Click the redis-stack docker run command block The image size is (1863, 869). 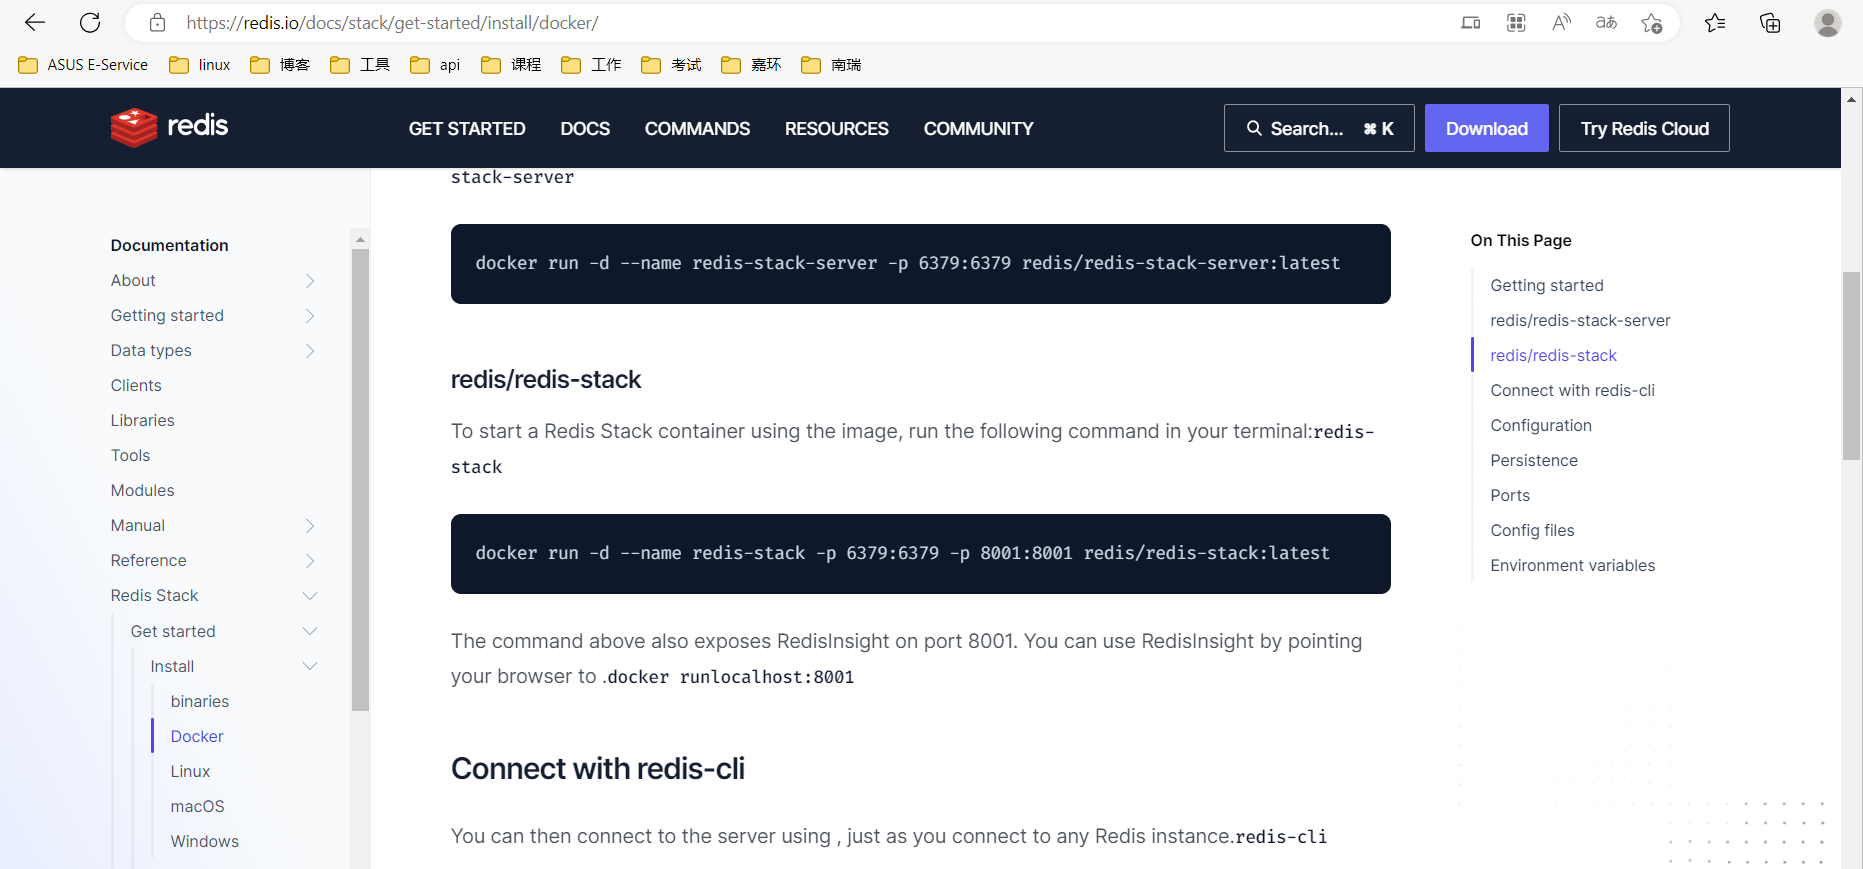pyautogui.click(x=920, y=554)
